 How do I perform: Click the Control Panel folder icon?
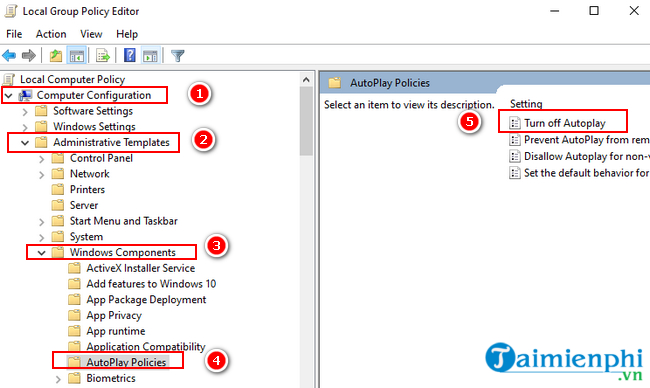58,158
